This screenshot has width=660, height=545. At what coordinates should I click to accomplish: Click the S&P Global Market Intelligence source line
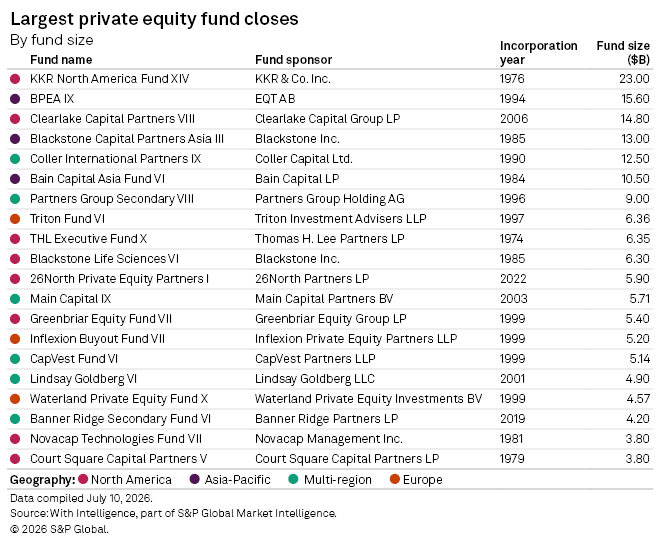(x=173, y=513)
